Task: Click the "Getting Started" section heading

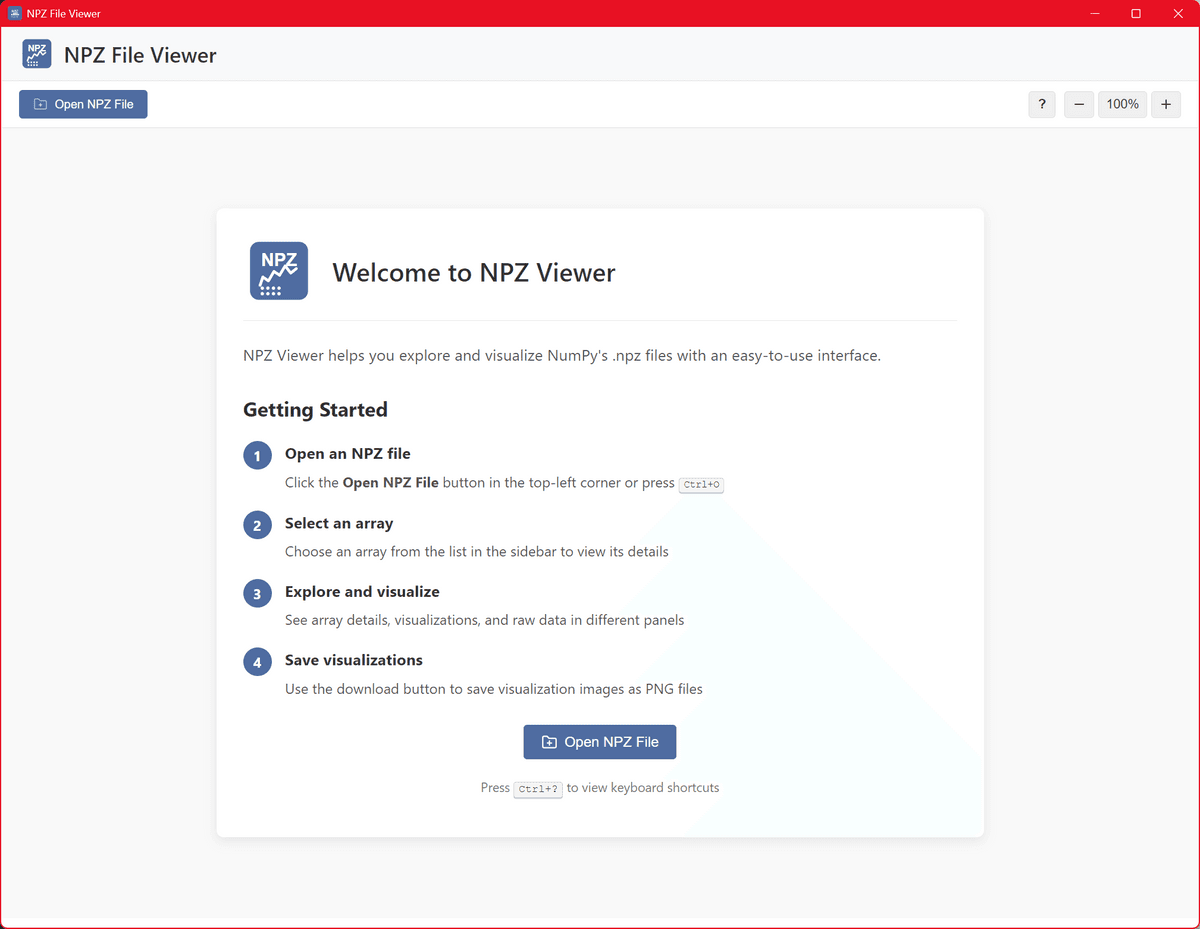Action: click(x=315, y=410)
